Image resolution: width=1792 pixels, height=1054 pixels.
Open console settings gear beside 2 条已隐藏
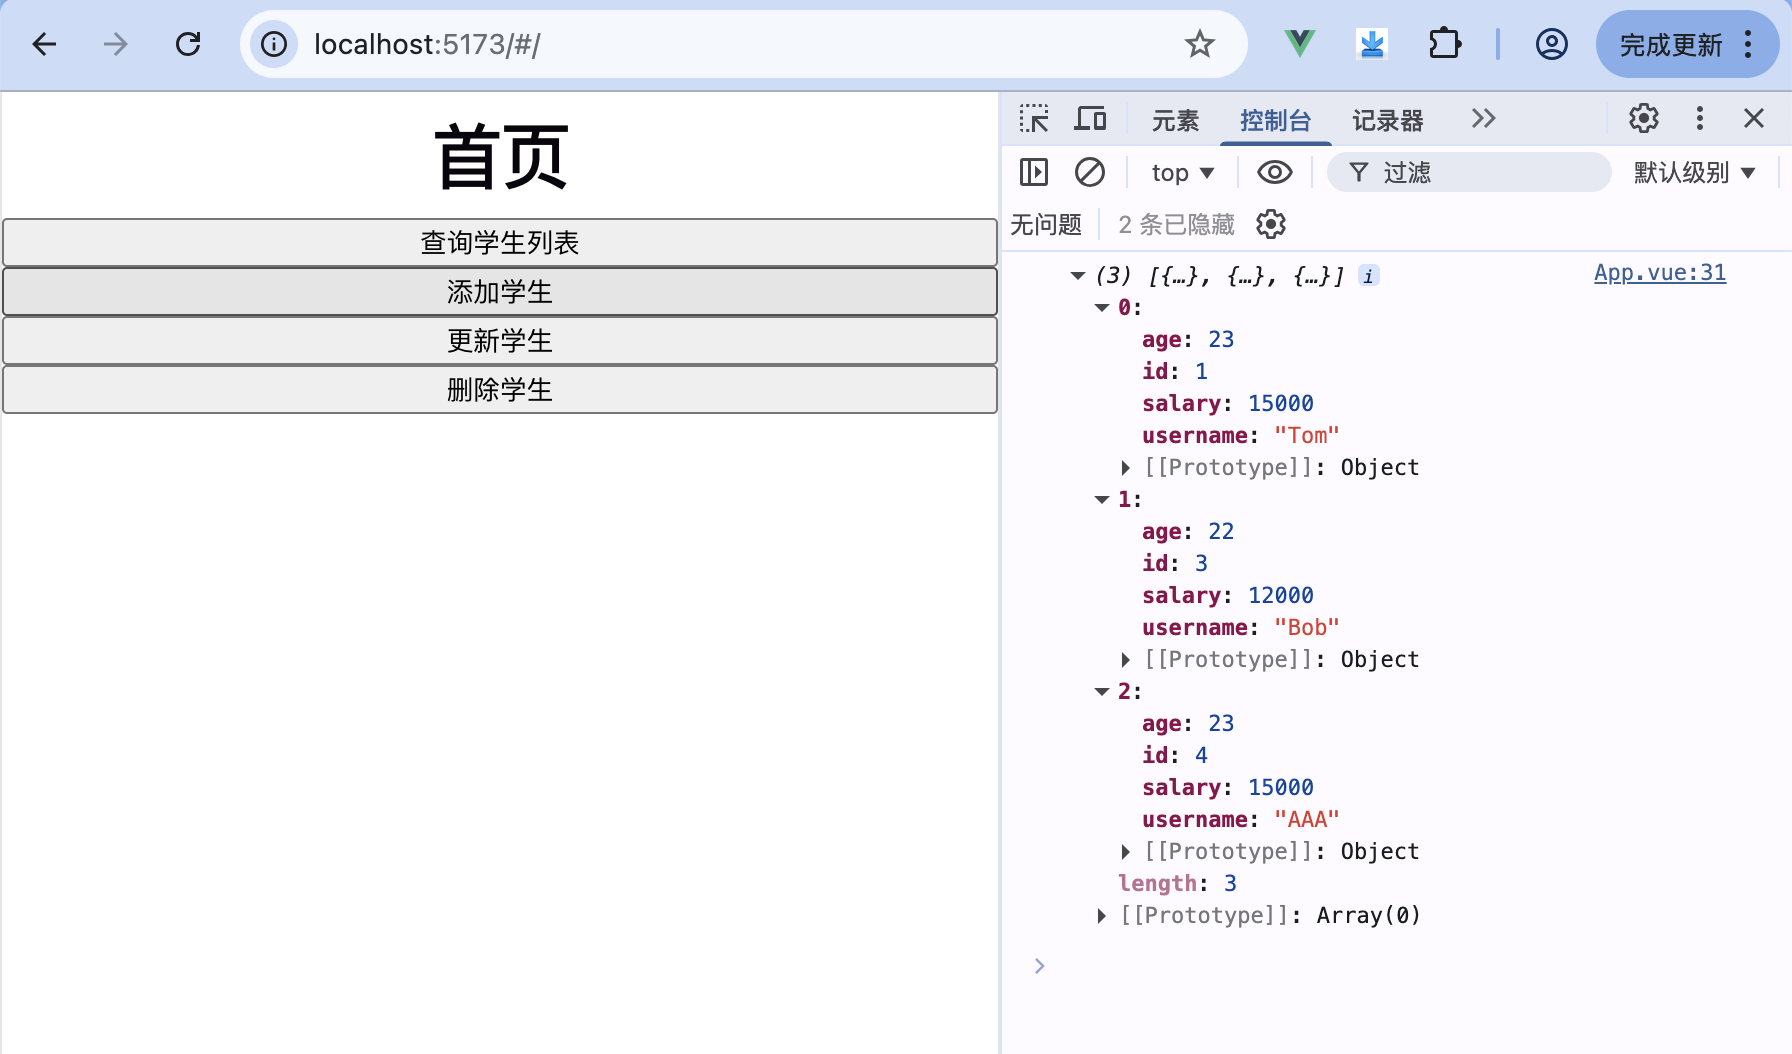(1271, 224)
